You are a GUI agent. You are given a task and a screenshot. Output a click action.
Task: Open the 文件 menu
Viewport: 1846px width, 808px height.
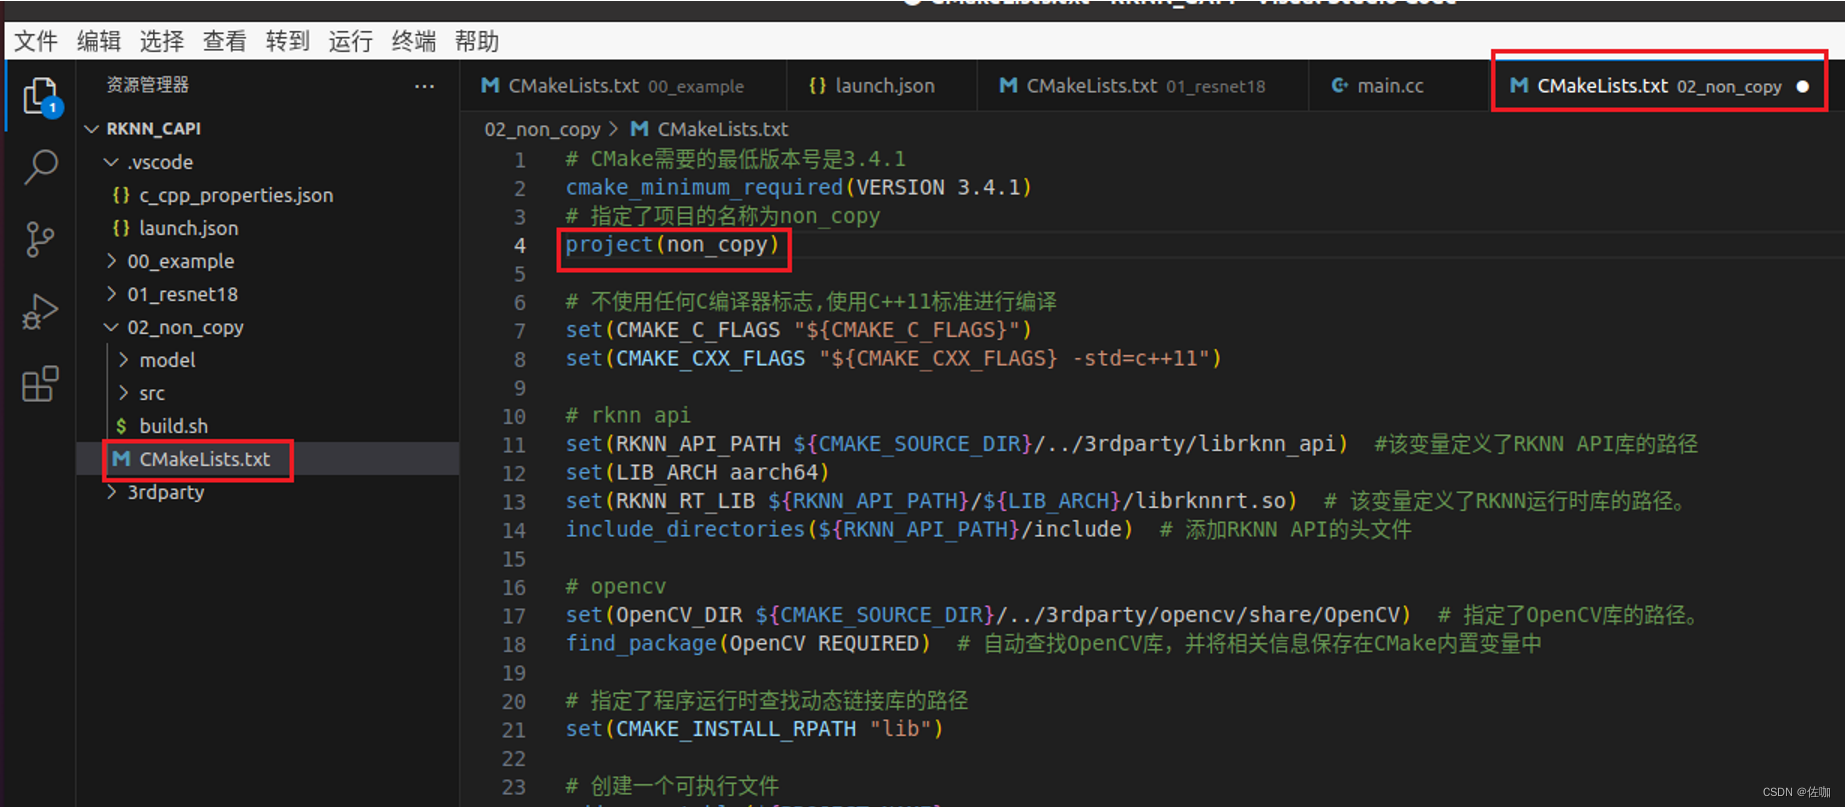coord(36,41)
